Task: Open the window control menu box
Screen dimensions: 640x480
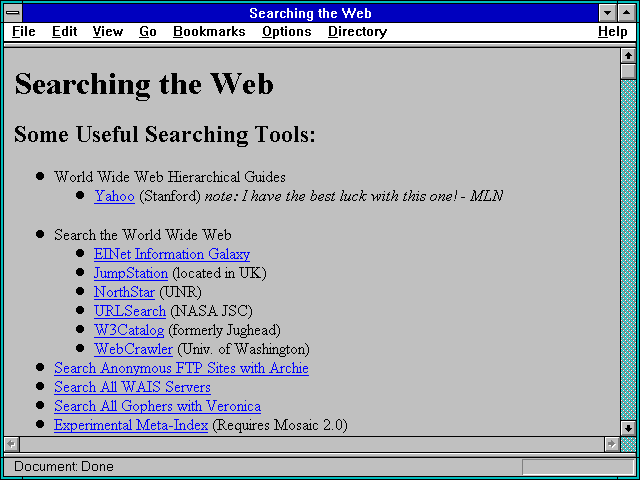Action: (13, 13)
